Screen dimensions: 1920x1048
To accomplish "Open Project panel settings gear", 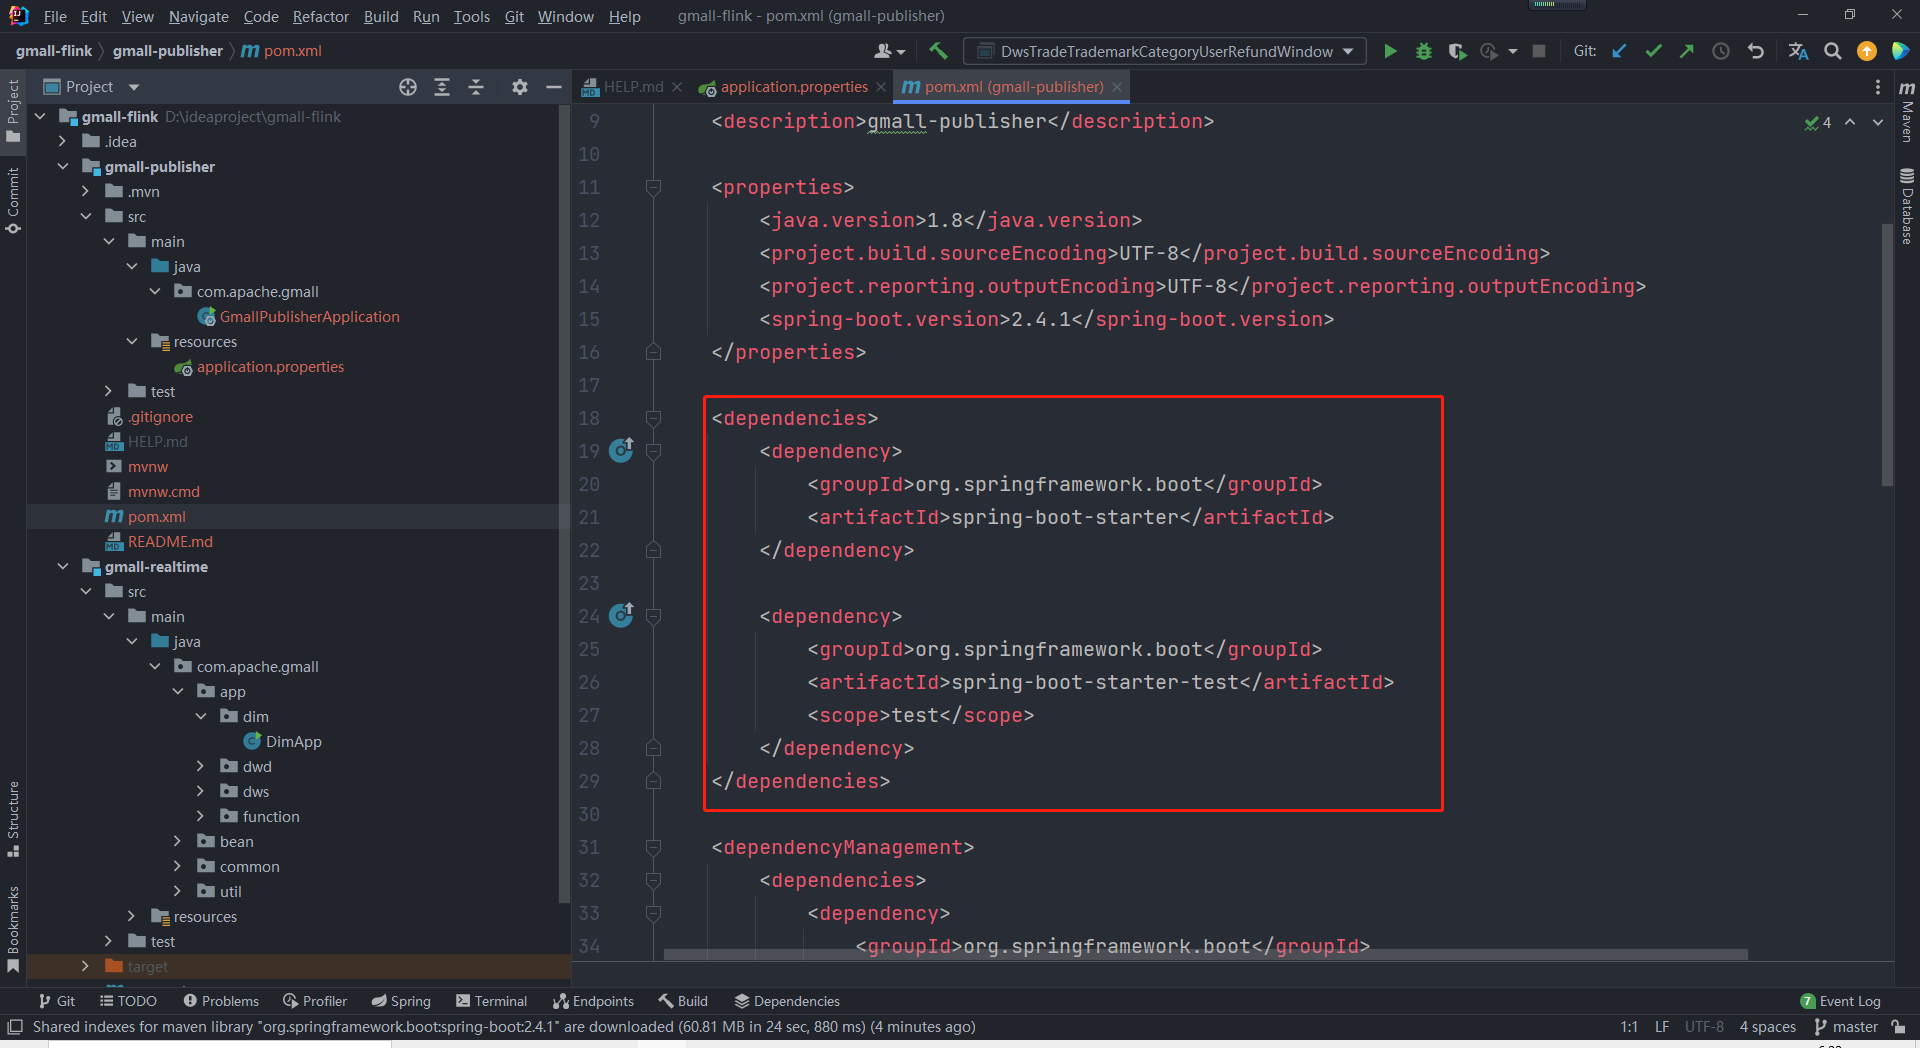I will click(x=519, y=87).
